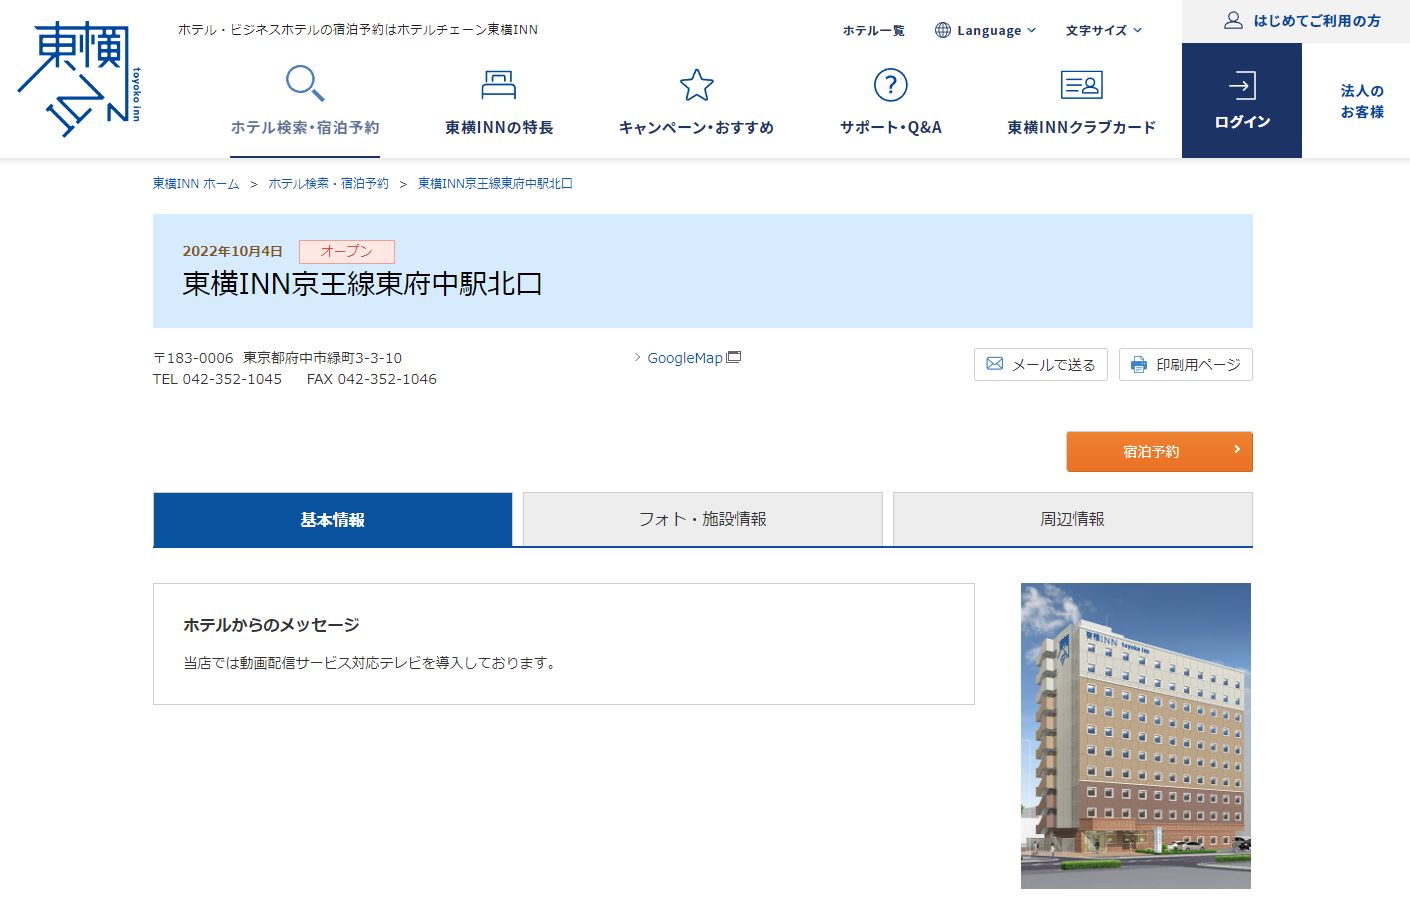Open the GoogleMap link
The image size is (1410, 907).
[x=685, y=358]
